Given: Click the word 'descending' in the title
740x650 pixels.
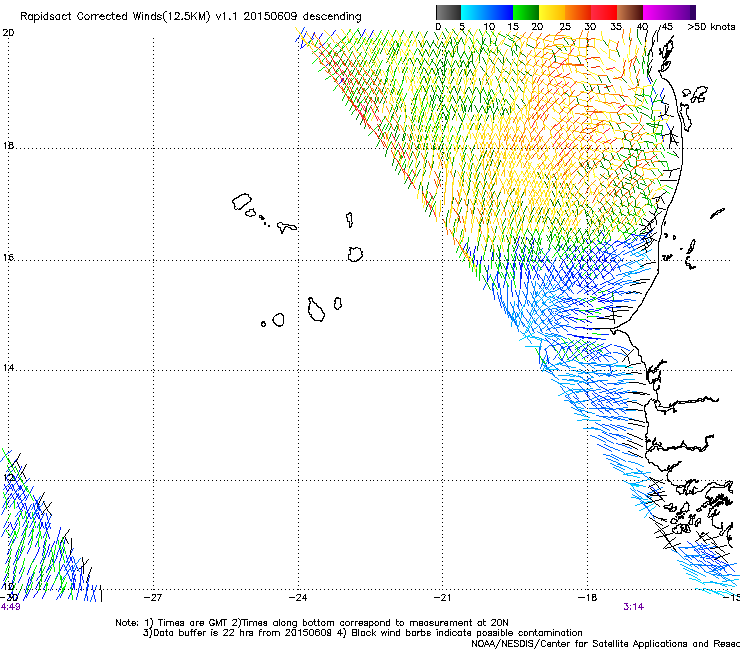Looking at the screenshot, I should 332,17.
